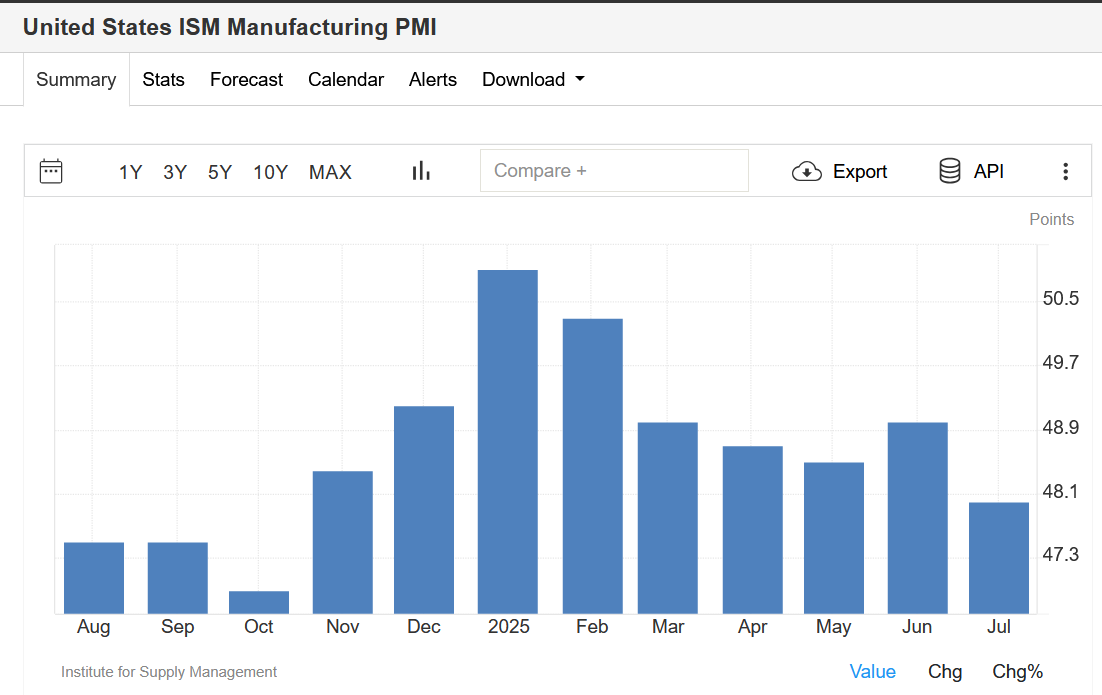
Task: Select the 10Y time range
Action: [x=271, y=172]
